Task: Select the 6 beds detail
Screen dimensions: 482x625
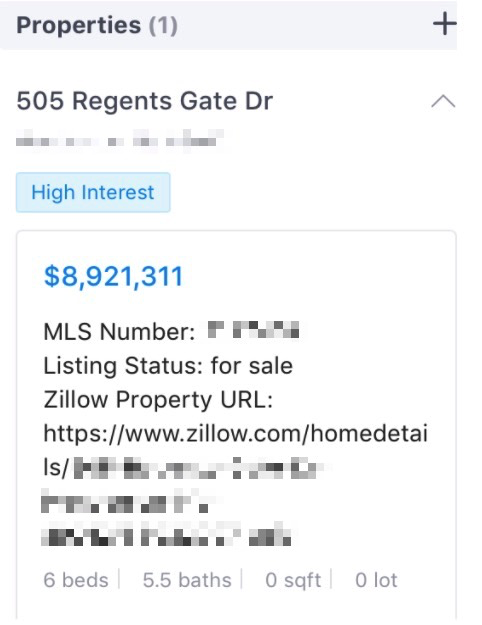Action: (76, 580)
